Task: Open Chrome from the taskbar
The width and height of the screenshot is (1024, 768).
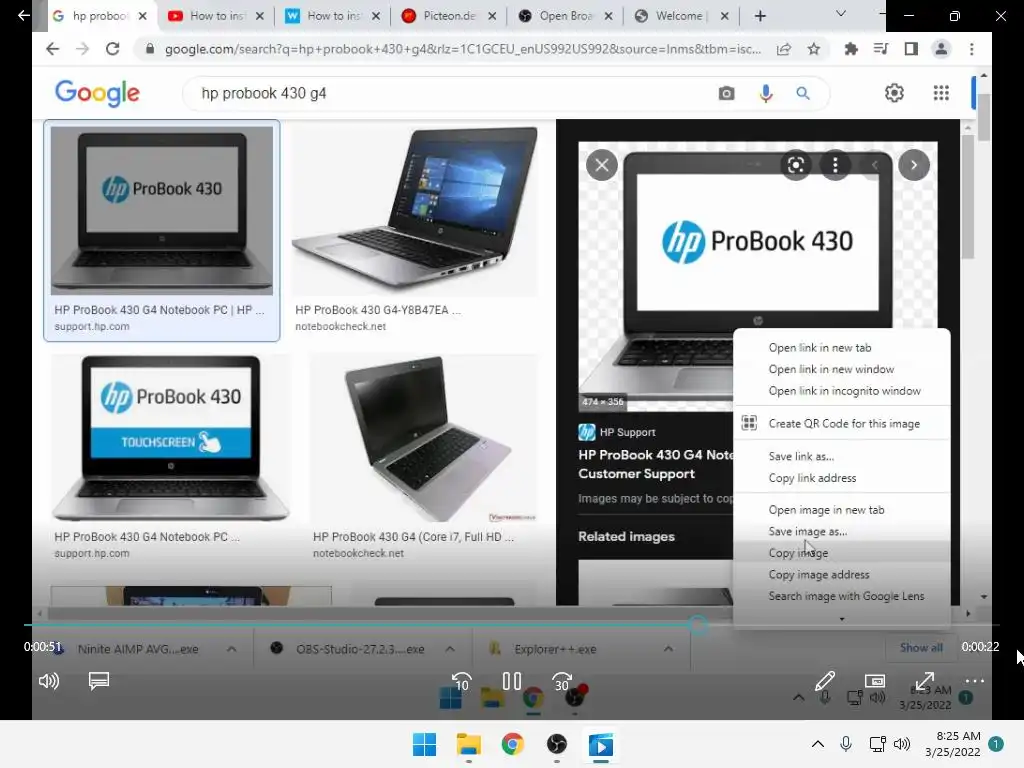Action: pyautogui.click(x=513, y=744)
